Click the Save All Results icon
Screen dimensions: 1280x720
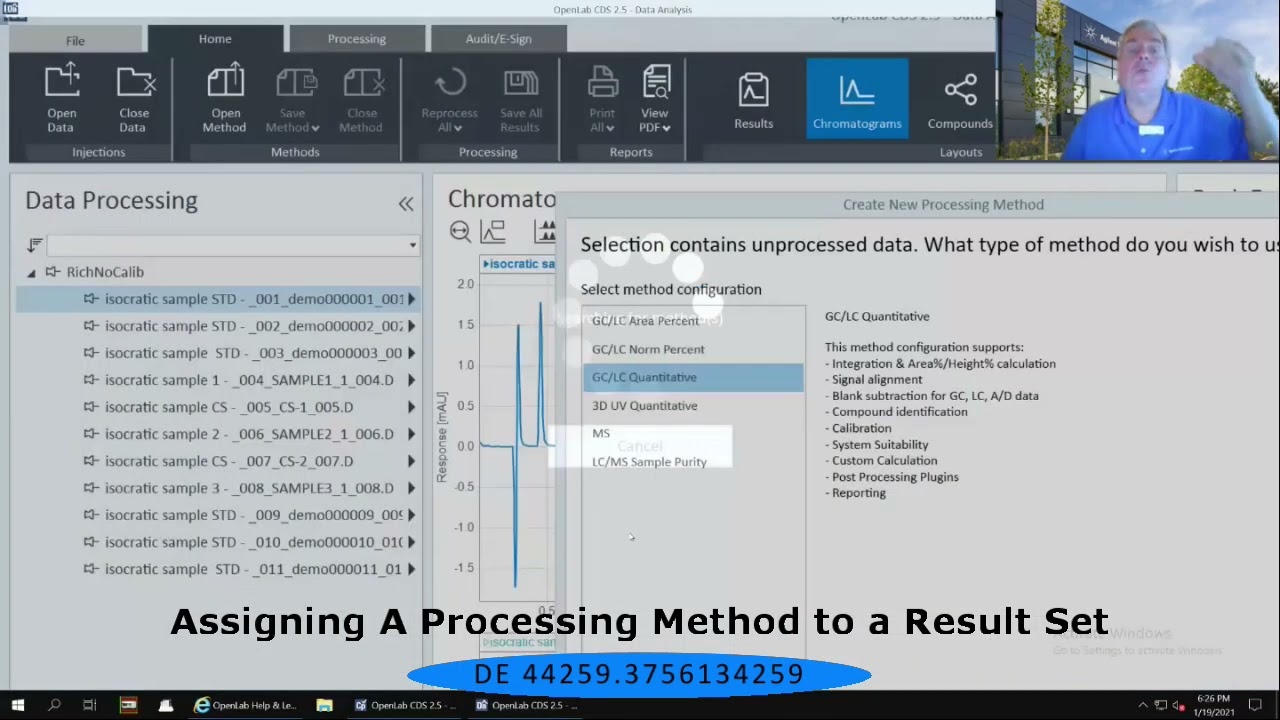520,98
